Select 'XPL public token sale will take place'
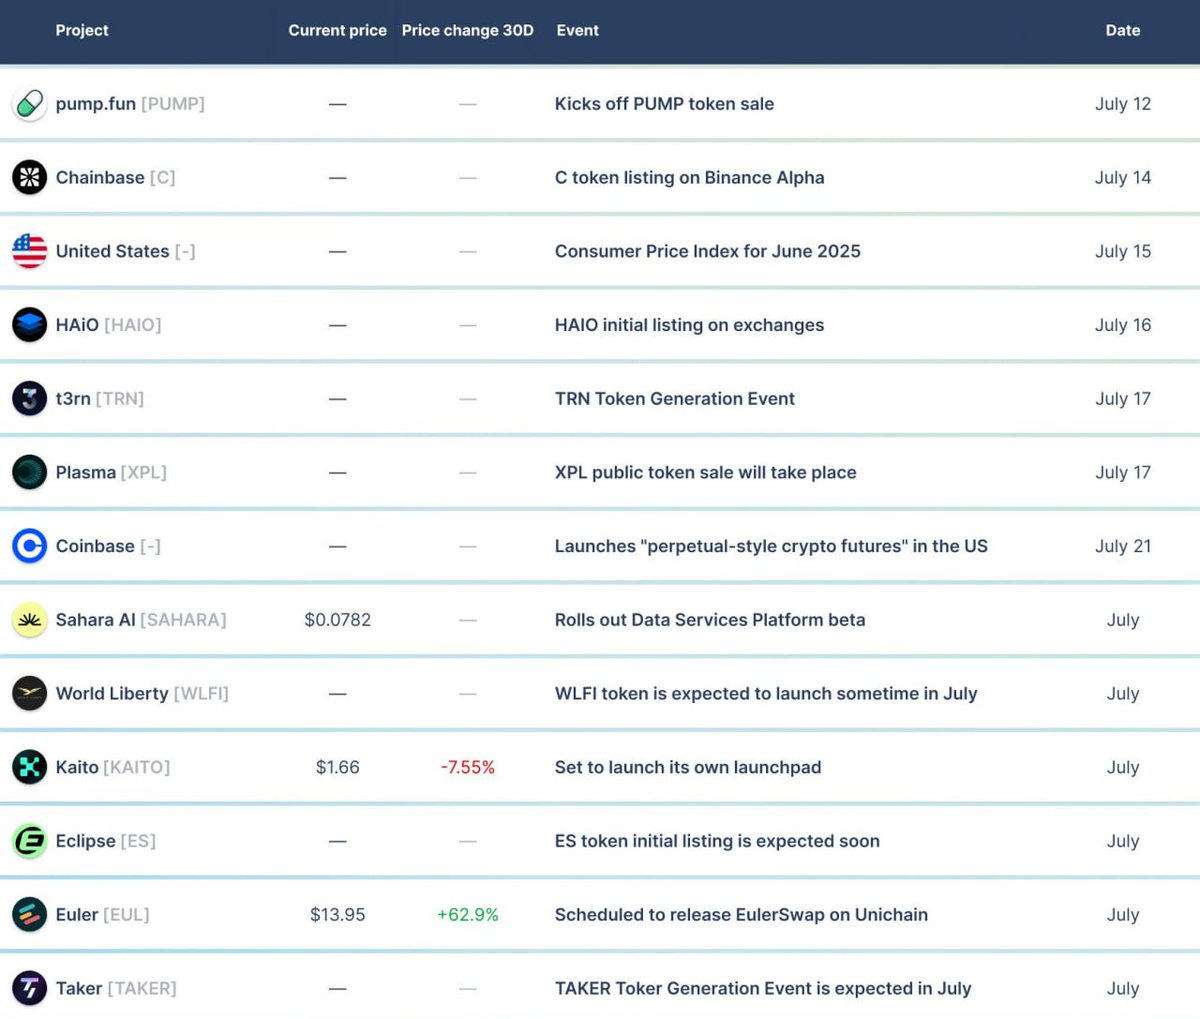Viewport: 1200px width, 1019px height. click(706, 472)
